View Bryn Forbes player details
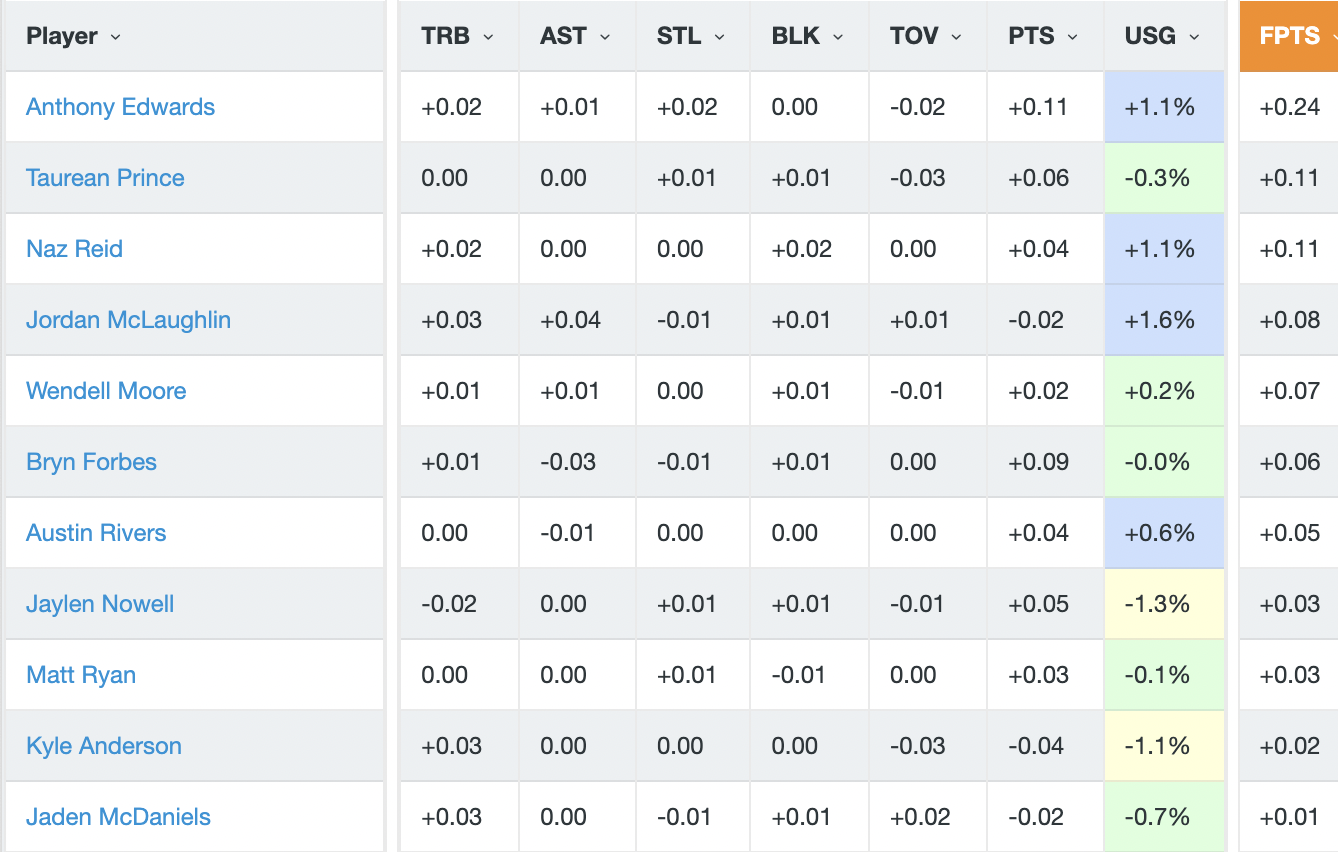Image resolution: width=1338 pixels, height=852 pixels. point(91,462)
